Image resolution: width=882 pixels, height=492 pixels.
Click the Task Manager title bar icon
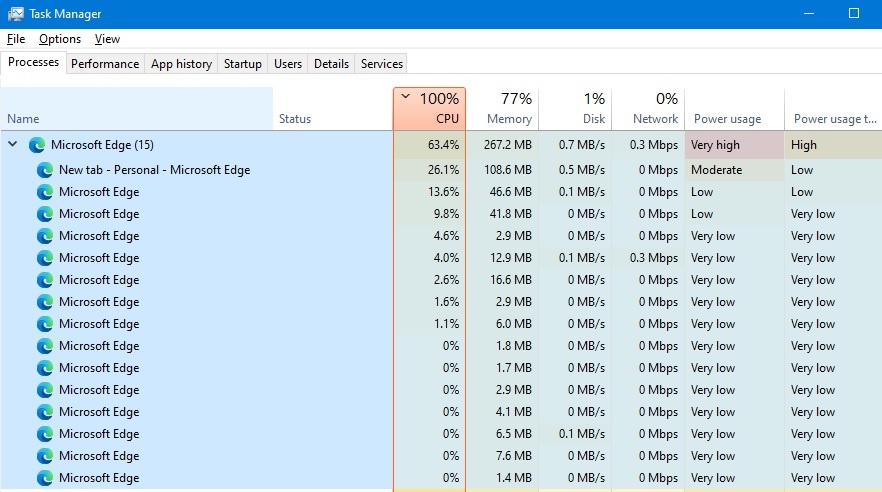(x=15, y=13)
